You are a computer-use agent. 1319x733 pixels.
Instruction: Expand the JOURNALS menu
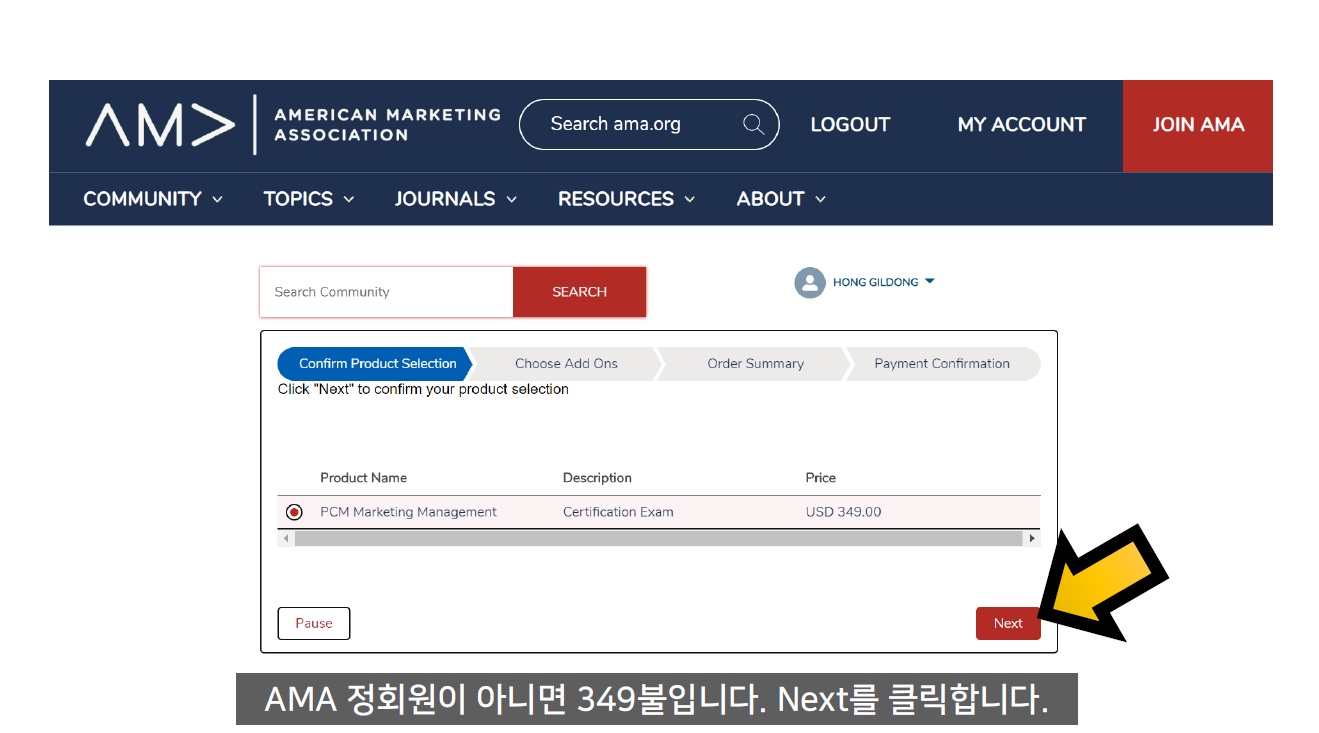tap(456, 199)
